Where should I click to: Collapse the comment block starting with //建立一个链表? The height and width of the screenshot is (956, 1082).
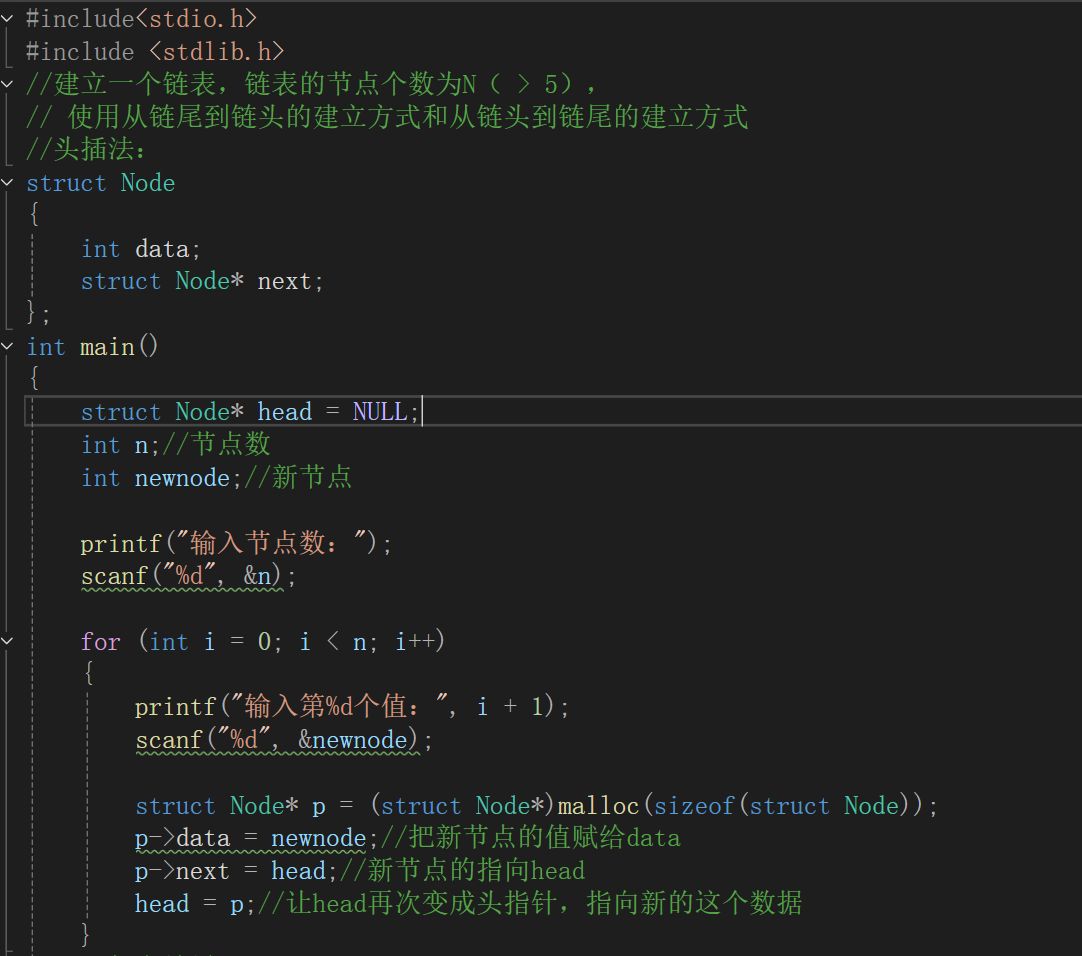click(x=7, y=84)
